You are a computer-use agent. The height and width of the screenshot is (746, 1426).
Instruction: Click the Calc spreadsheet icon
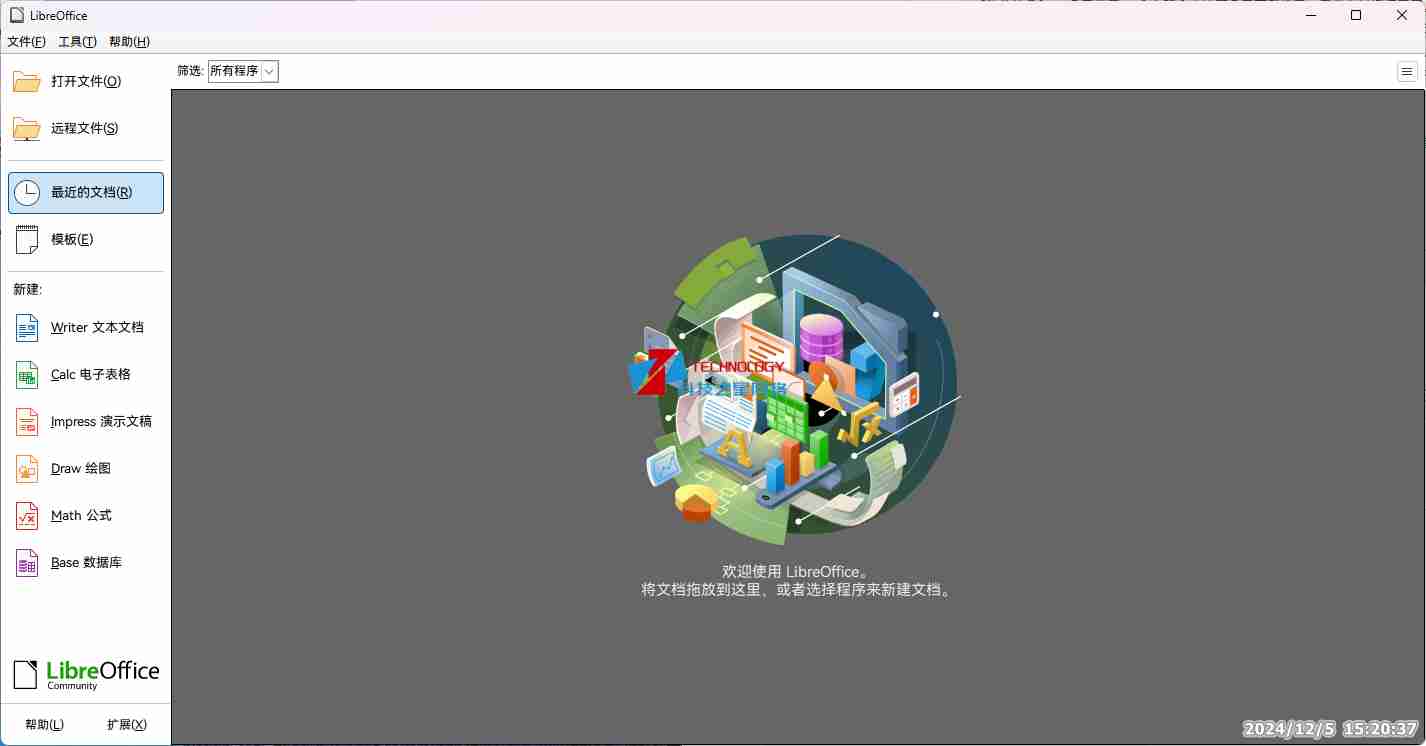[x=27, y=375]
